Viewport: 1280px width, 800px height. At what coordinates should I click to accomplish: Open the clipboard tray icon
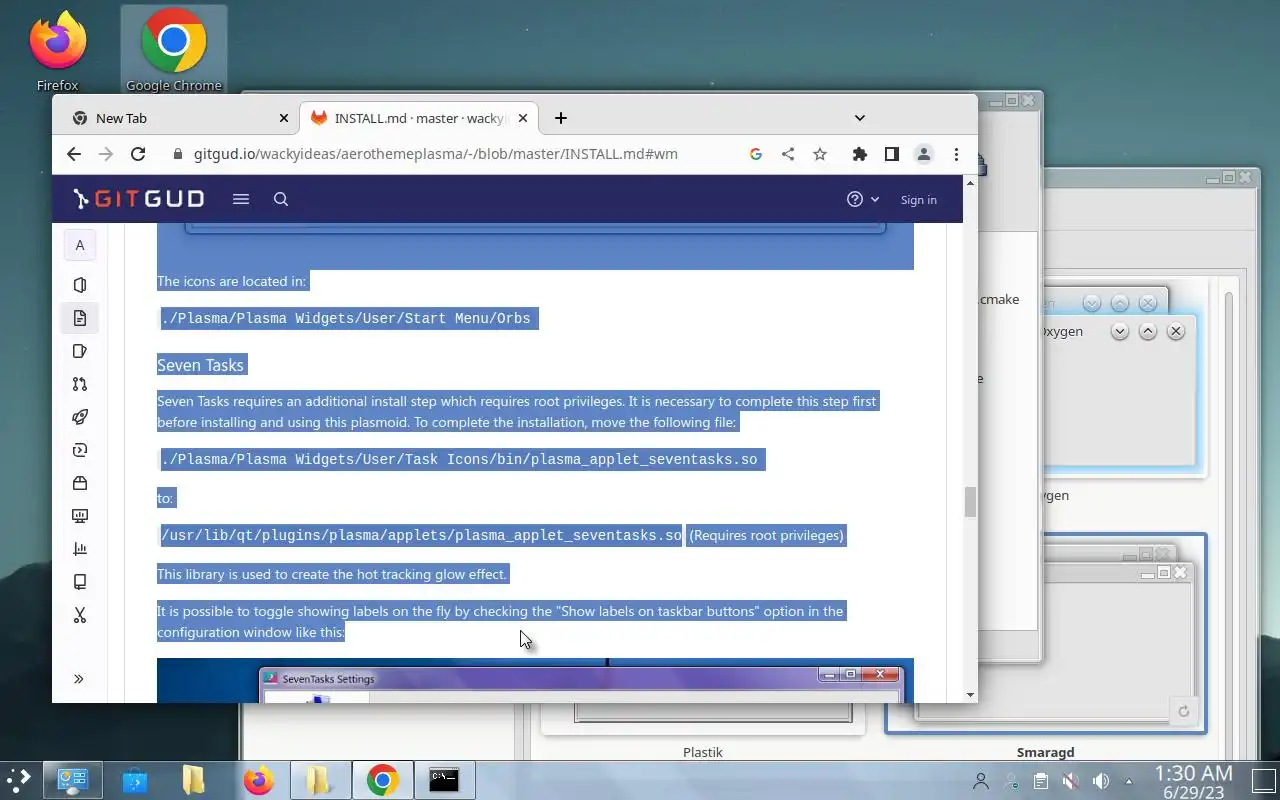pos(1040,781)
